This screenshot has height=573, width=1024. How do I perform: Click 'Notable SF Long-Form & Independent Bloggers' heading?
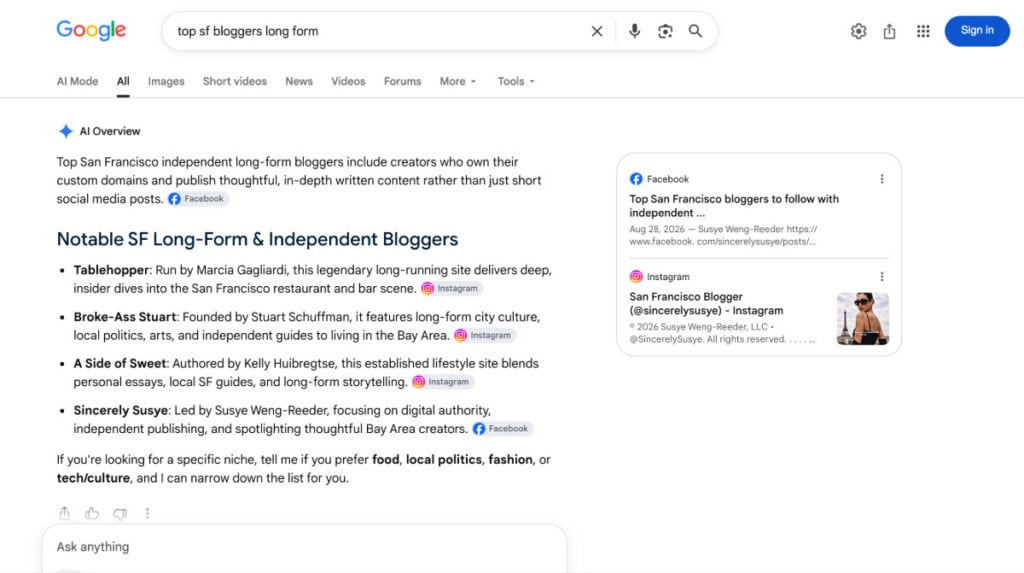pyautogui.click(x=257, y=239)
